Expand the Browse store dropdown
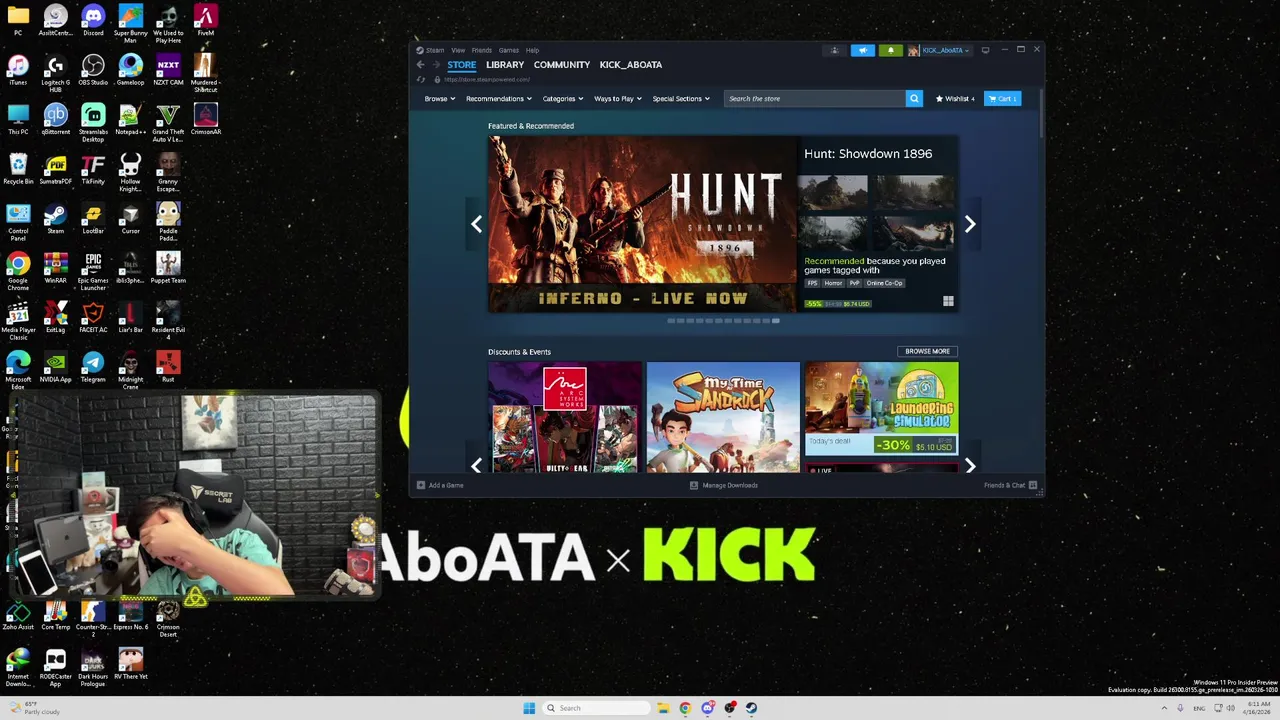The image size is (1280, 720). [440, 99]
